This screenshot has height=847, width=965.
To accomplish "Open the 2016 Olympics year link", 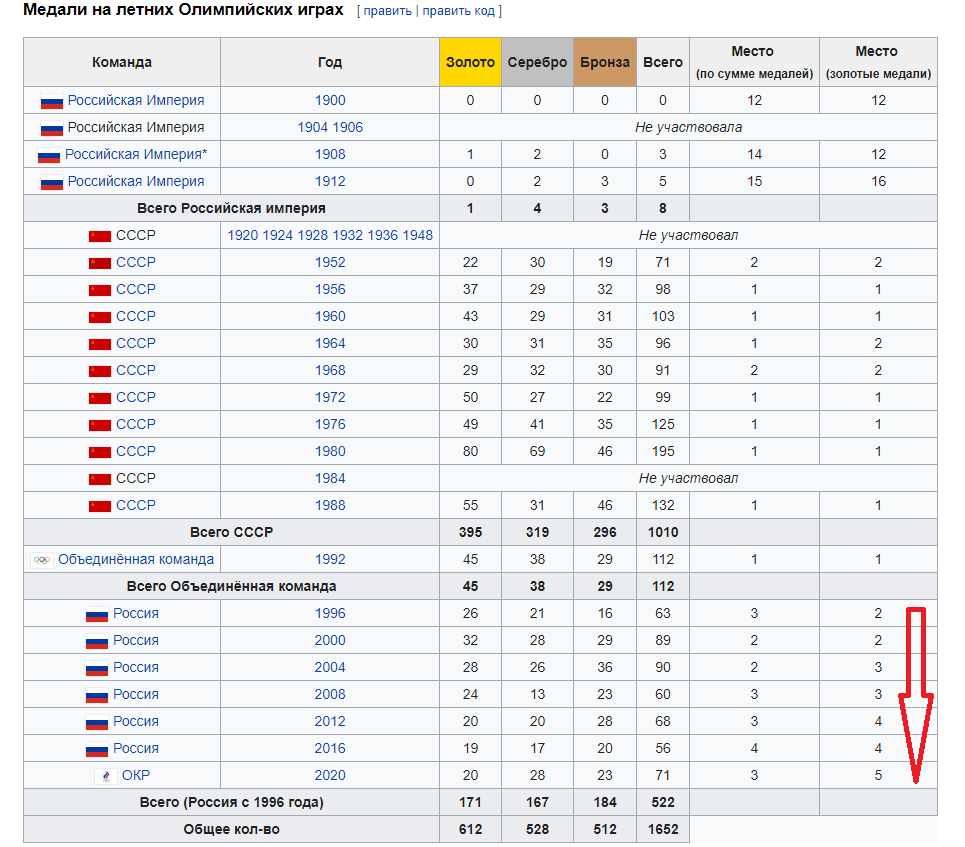I will (330, 749).
